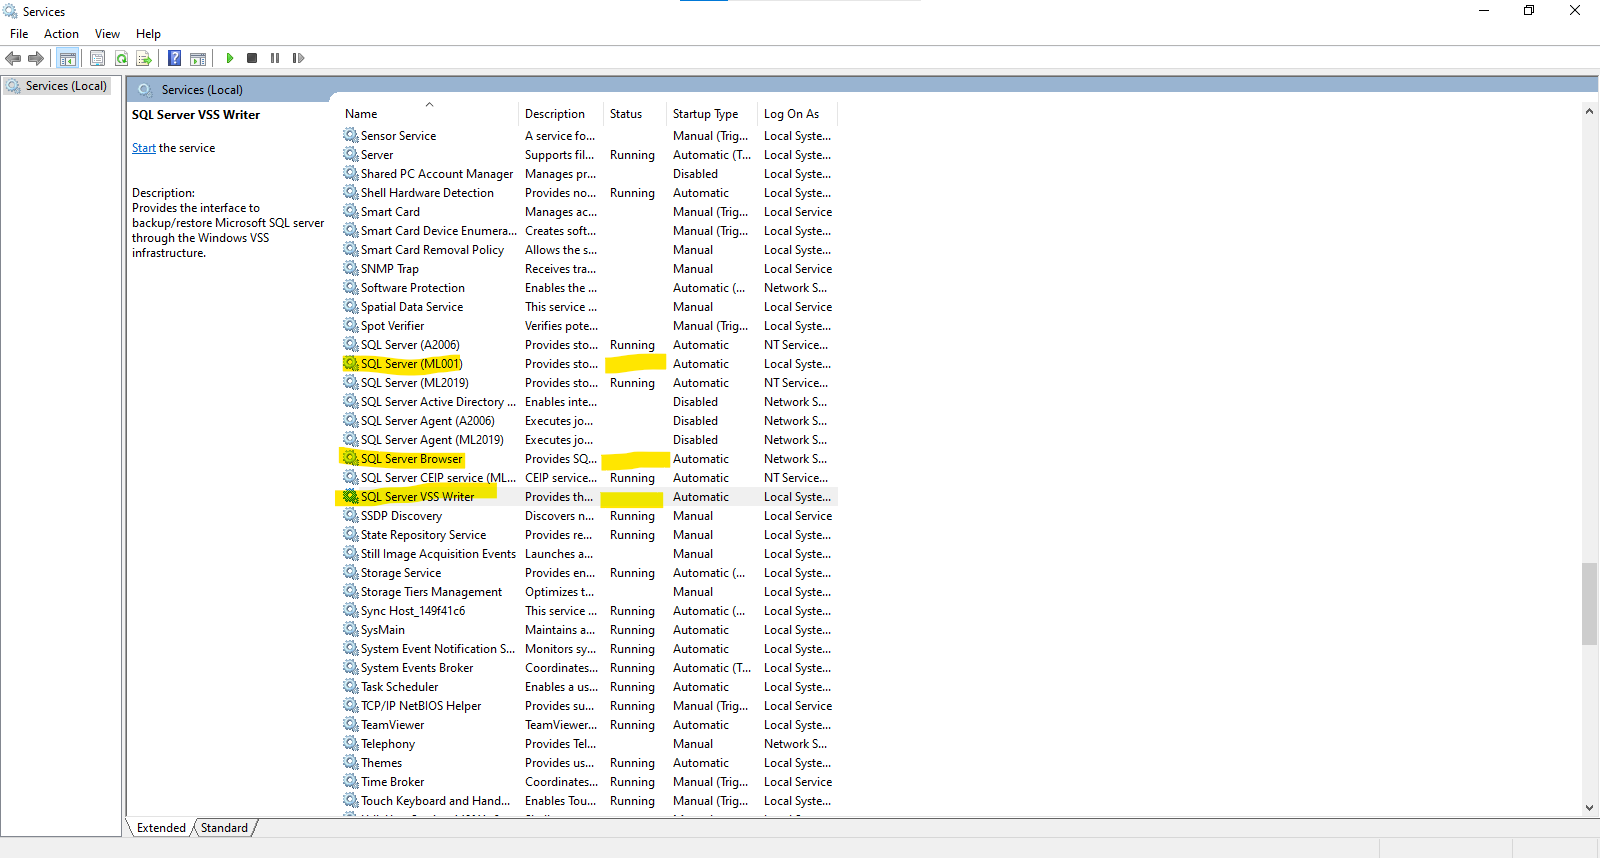Select the SQL Server (ML001) service
Screen dimensions: 1600x858
click(x=588, y=364)
